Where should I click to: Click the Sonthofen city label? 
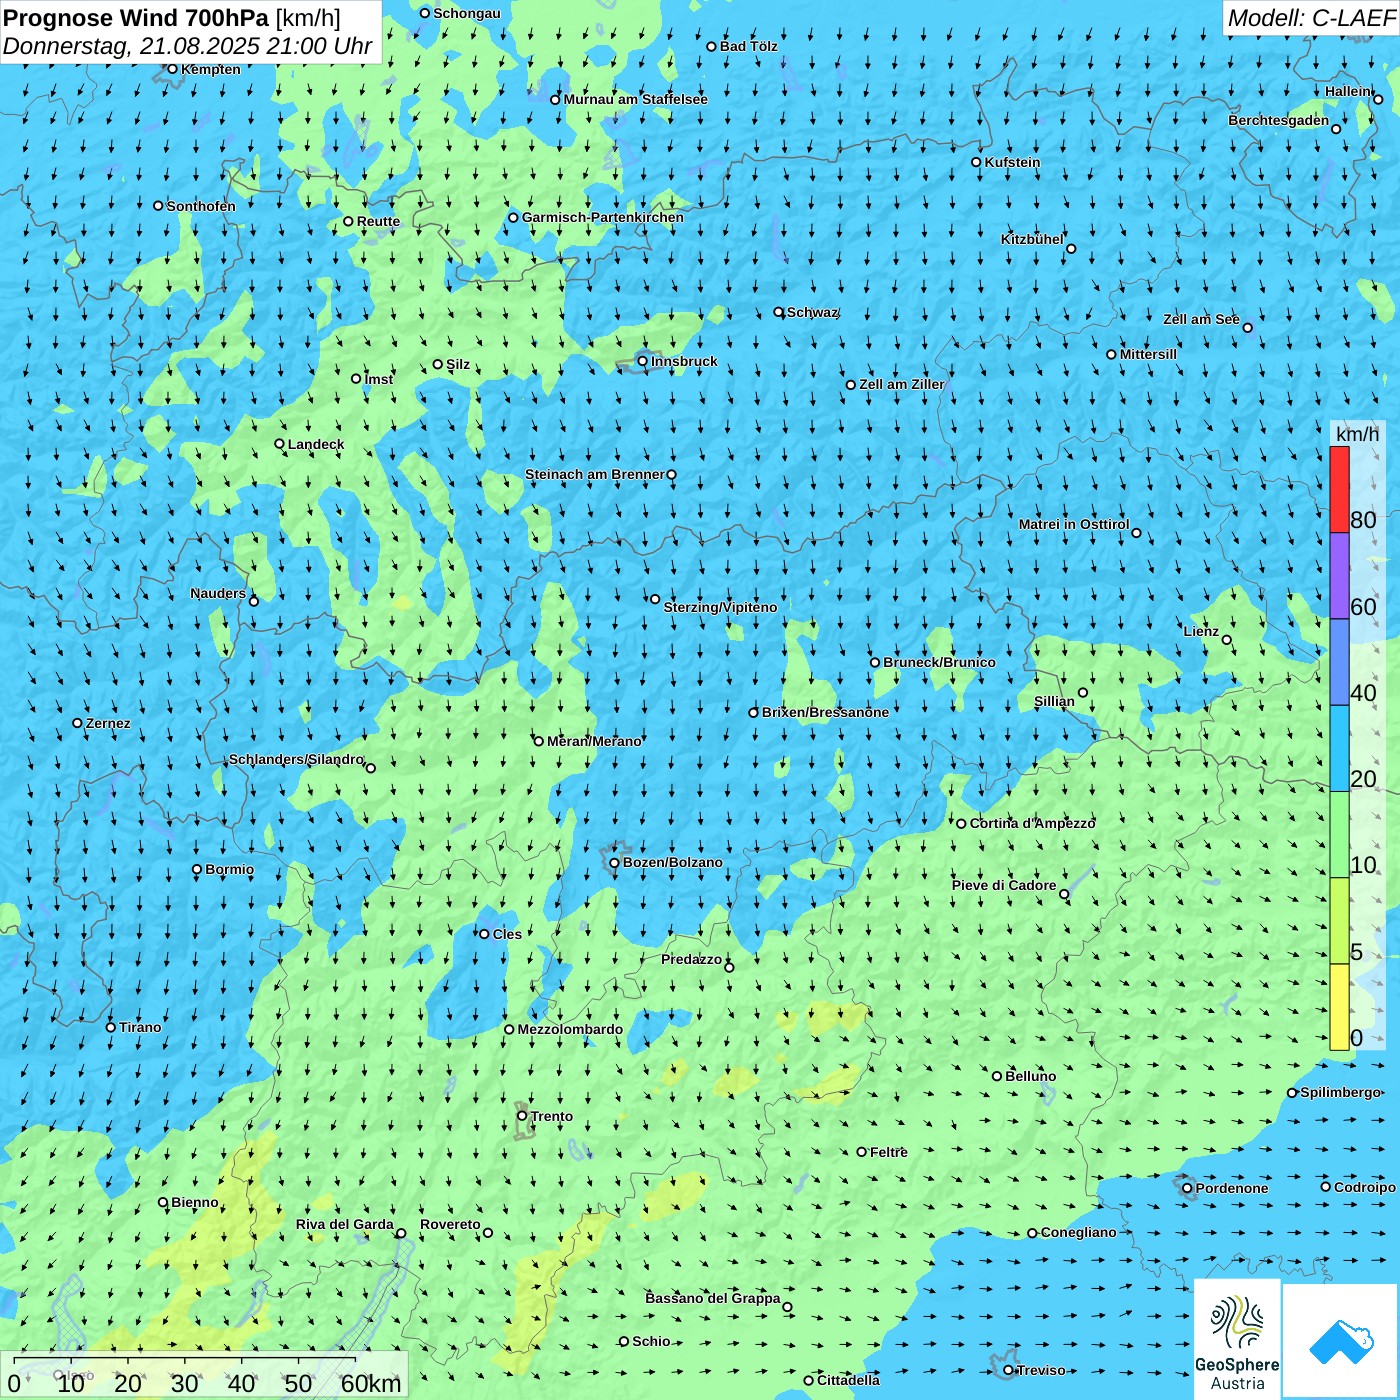[x=201, y=206]
